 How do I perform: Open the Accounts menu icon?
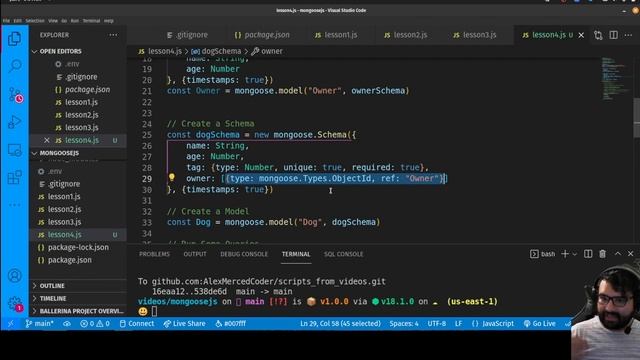click(x=15, y=276)
